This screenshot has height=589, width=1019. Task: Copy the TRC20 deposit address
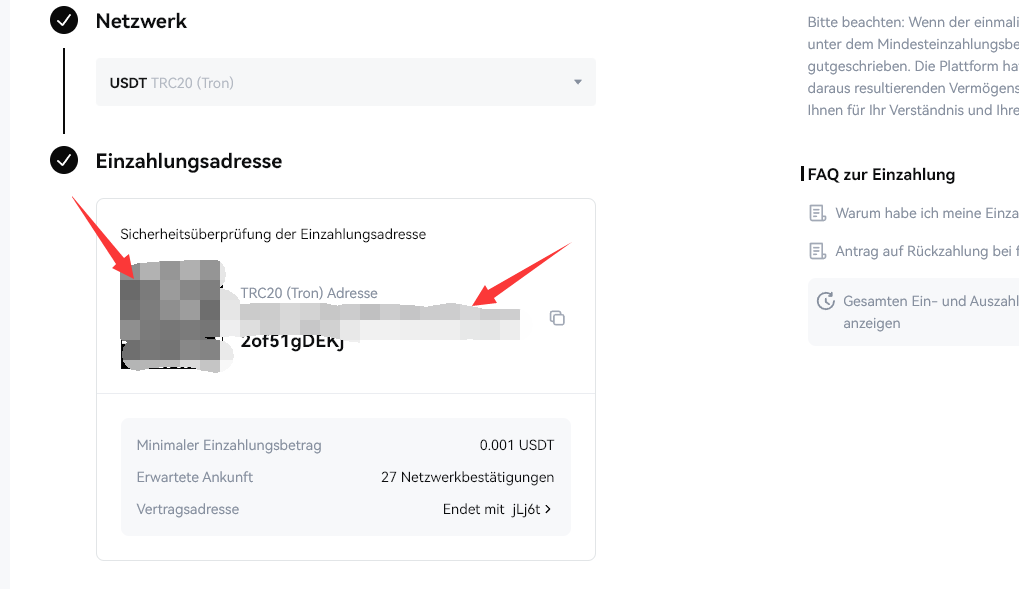557,318
